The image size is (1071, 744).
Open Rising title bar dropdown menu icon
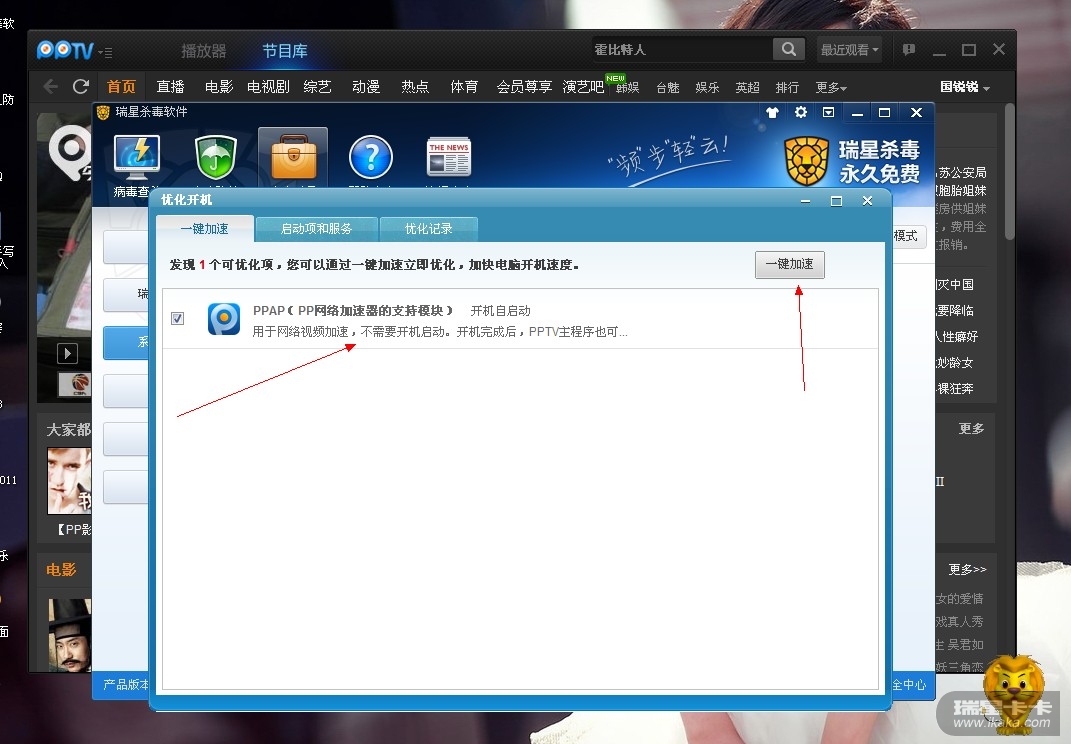click(x=829, y=112)
